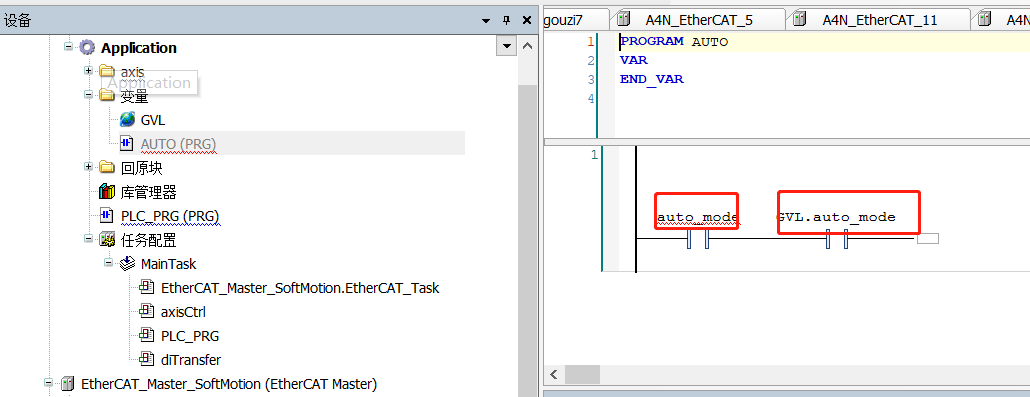This screenshot has width=1030, height=397.
Task: Select the 回原块 folder item
Action: click(141, 168)
